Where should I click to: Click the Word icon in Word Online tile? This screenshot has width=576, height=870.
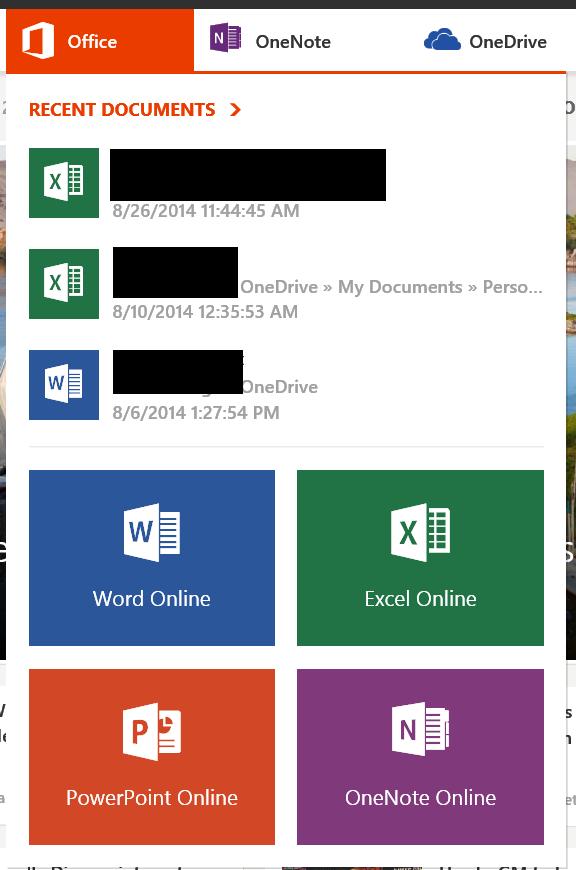coord(152,532)
